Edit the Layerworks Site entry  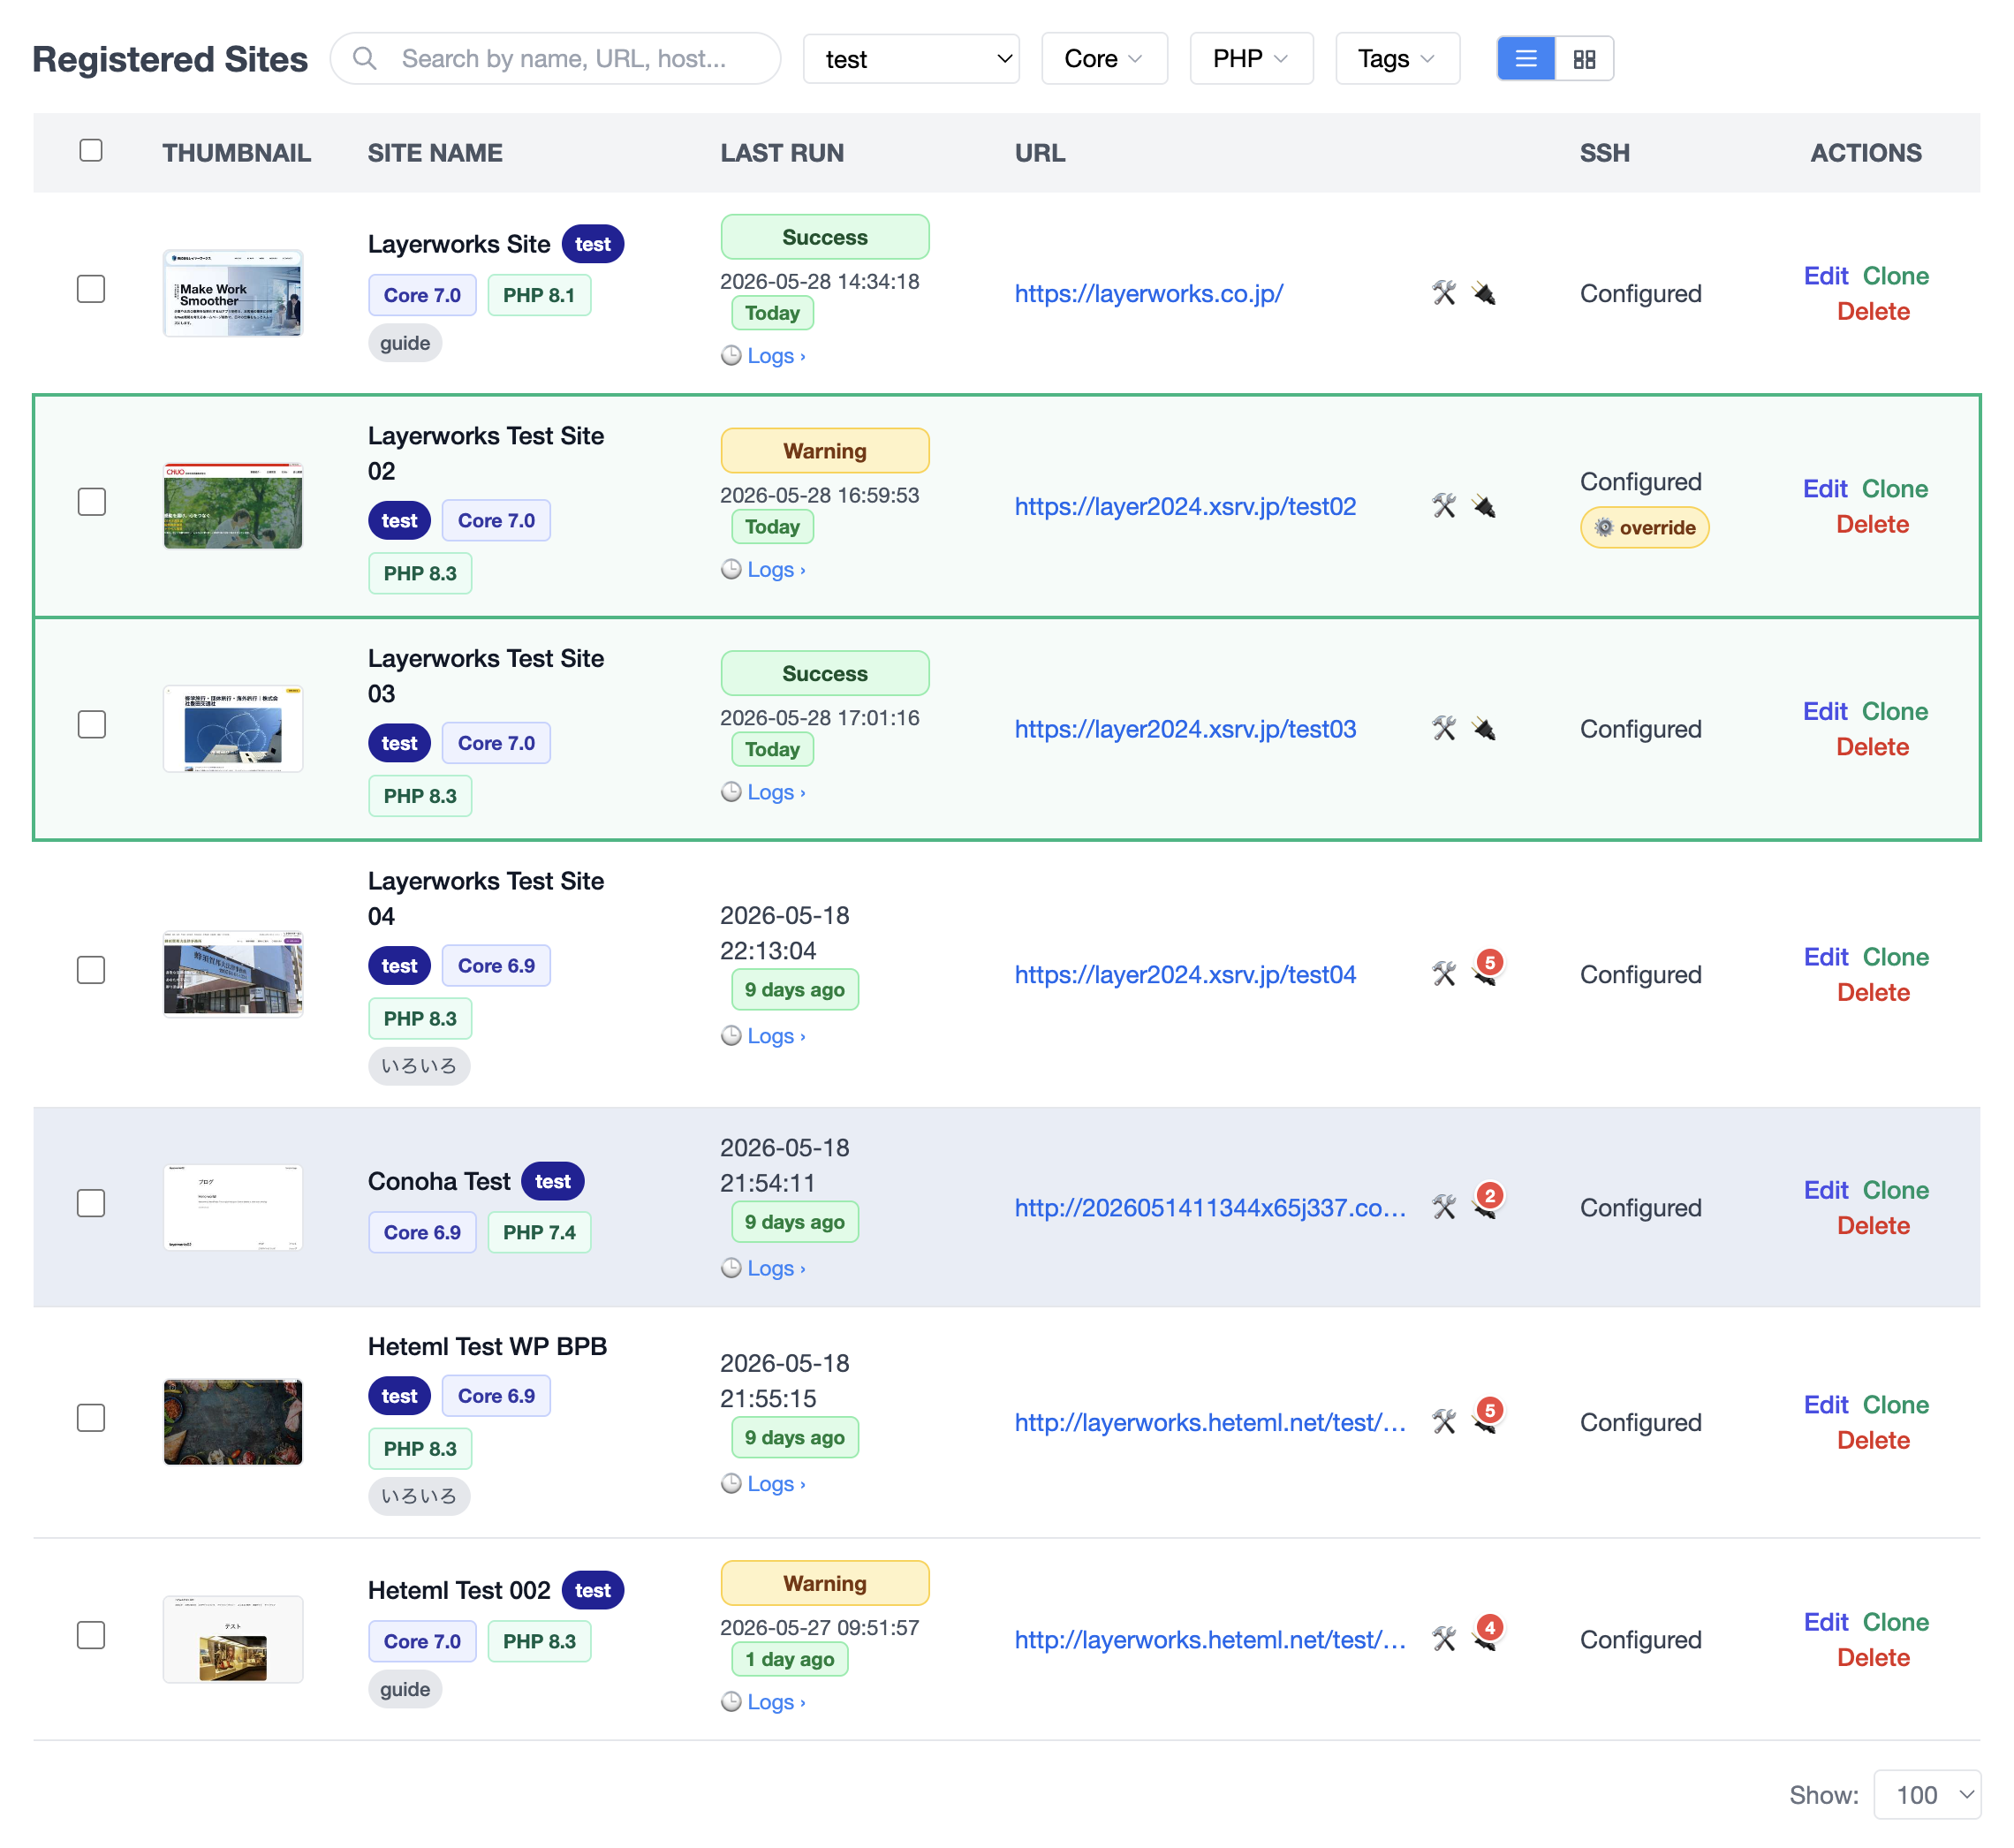pos(1825,276)
